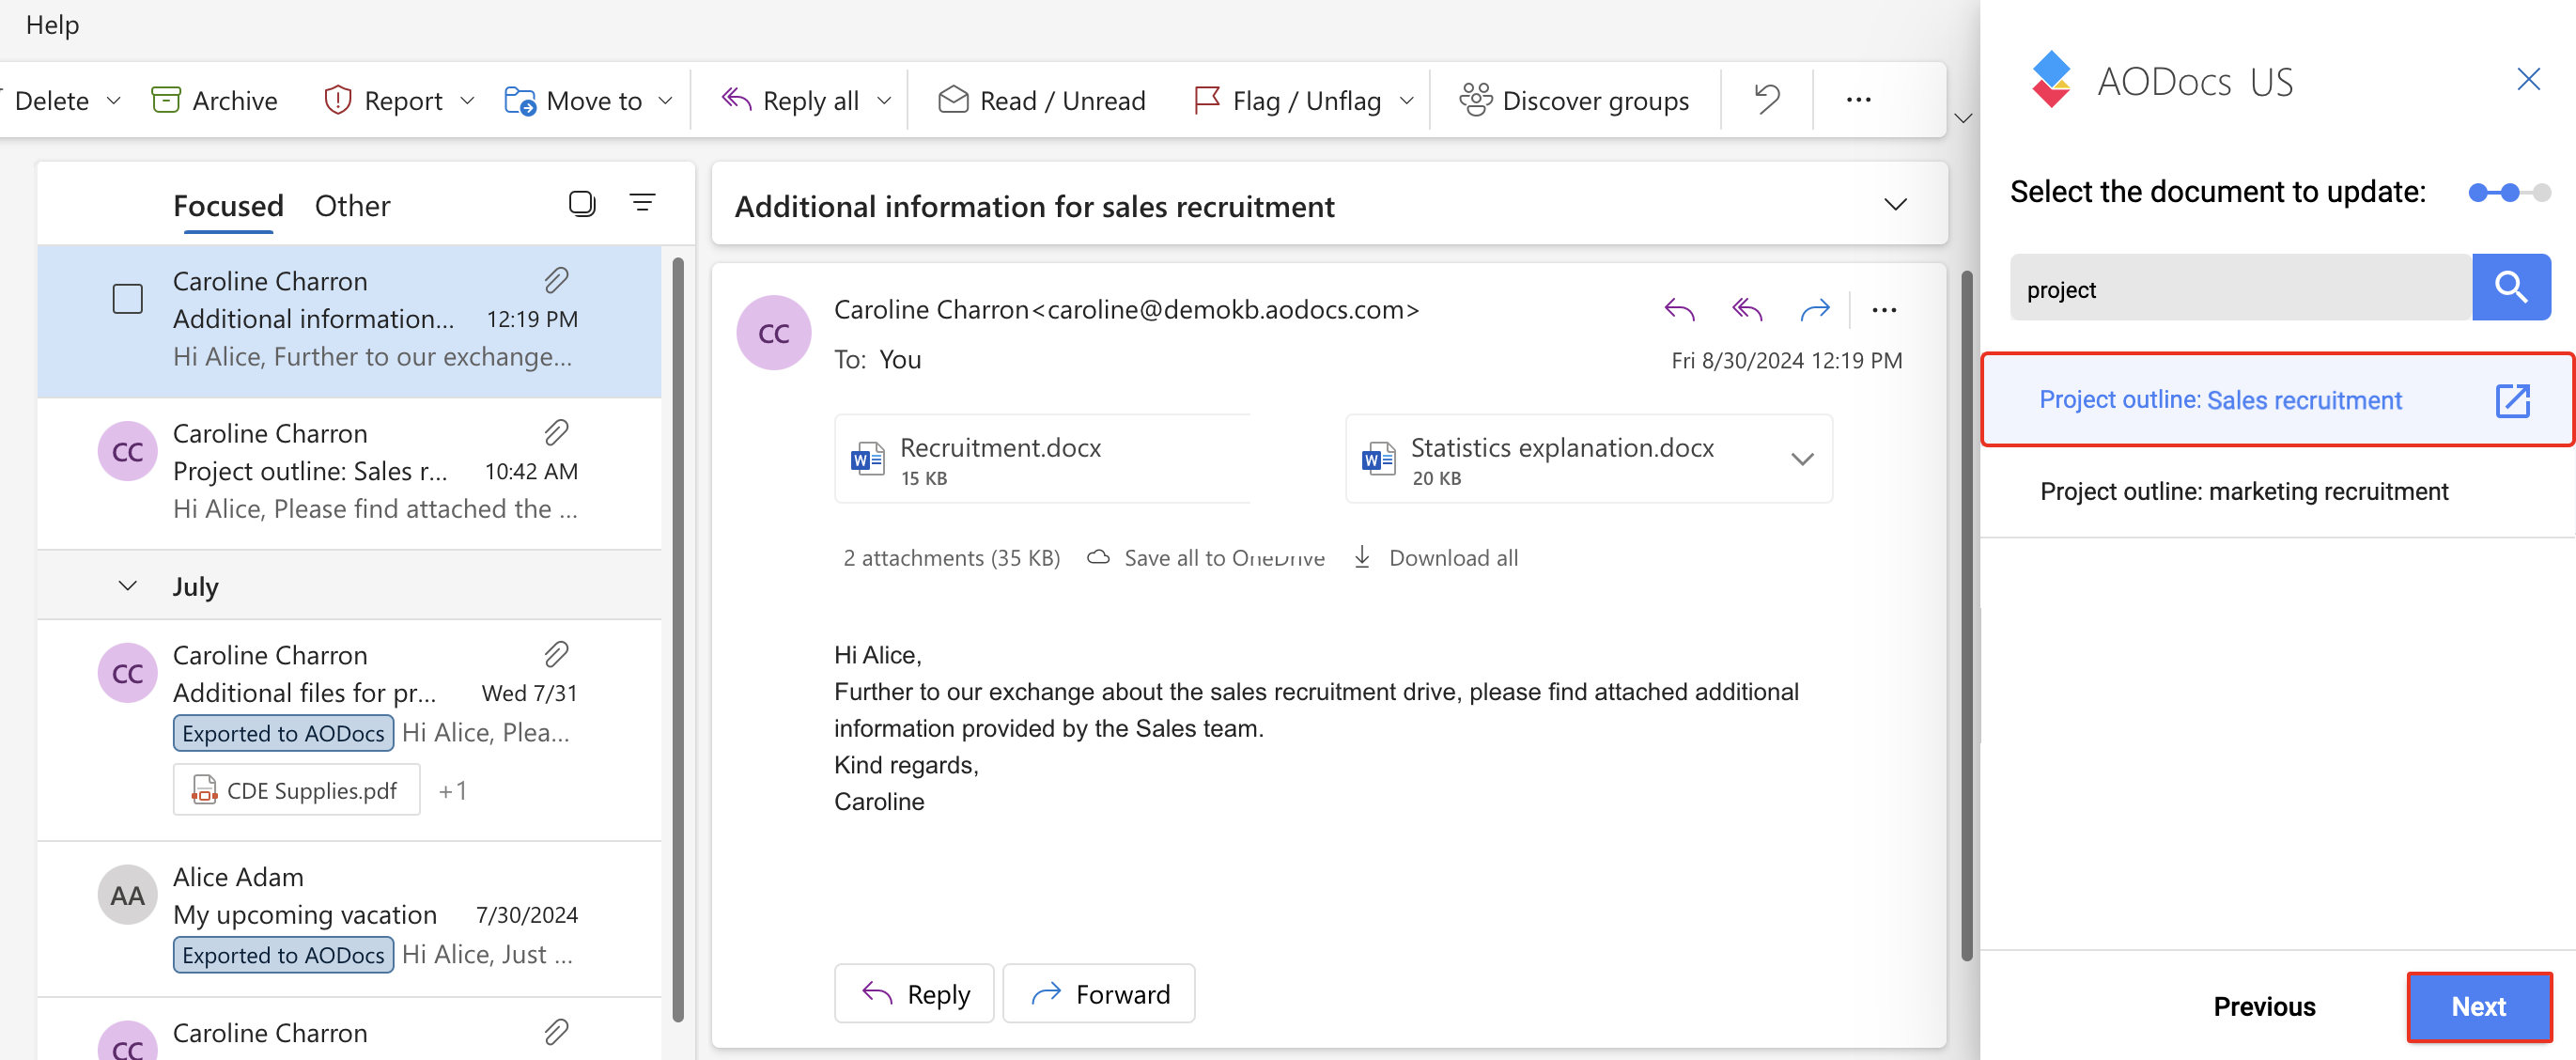The width and height of the screenshot is (2576, 1060).
Task: Open the message list filter icon
Action: (x=642, y=203)
